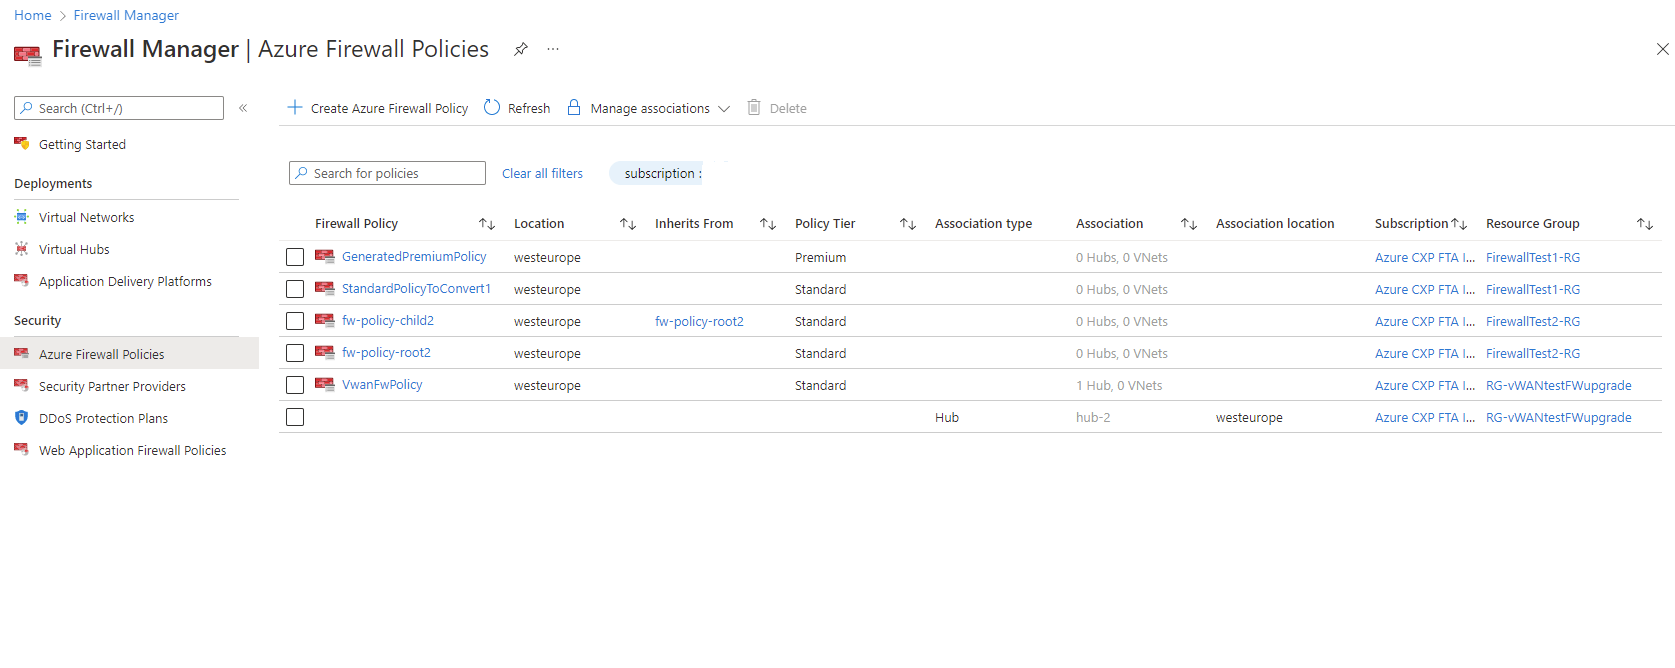The image size is (1675, 668).
Task: Click the pin icon next to page title
Action: [x=521, y=49]
